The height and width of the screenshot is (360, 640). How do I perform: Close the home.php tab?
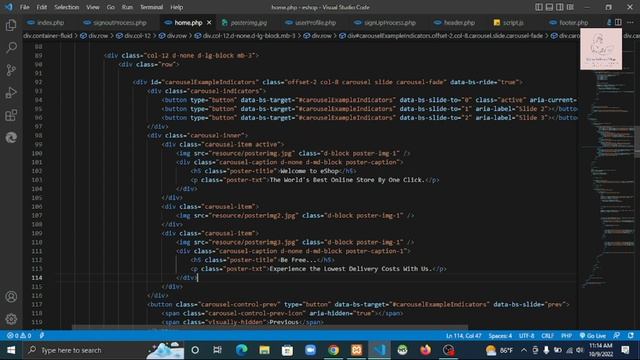tap(209, 22)
